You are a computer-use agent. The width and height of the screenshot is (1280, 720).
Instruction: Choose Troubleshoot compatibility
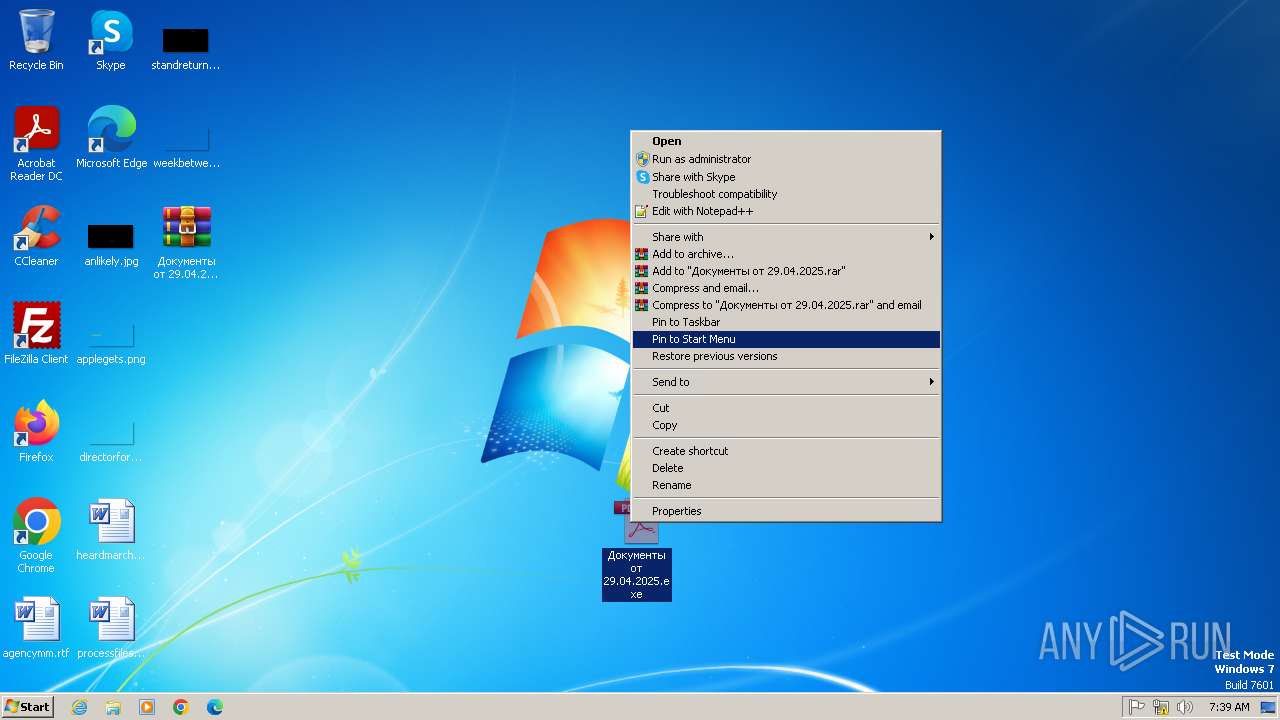(x=786, y=194)
